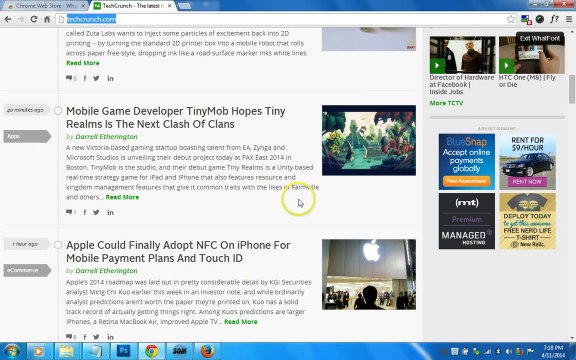Click the timeline circle beside the TinyMob headline

tap(58, 111)
